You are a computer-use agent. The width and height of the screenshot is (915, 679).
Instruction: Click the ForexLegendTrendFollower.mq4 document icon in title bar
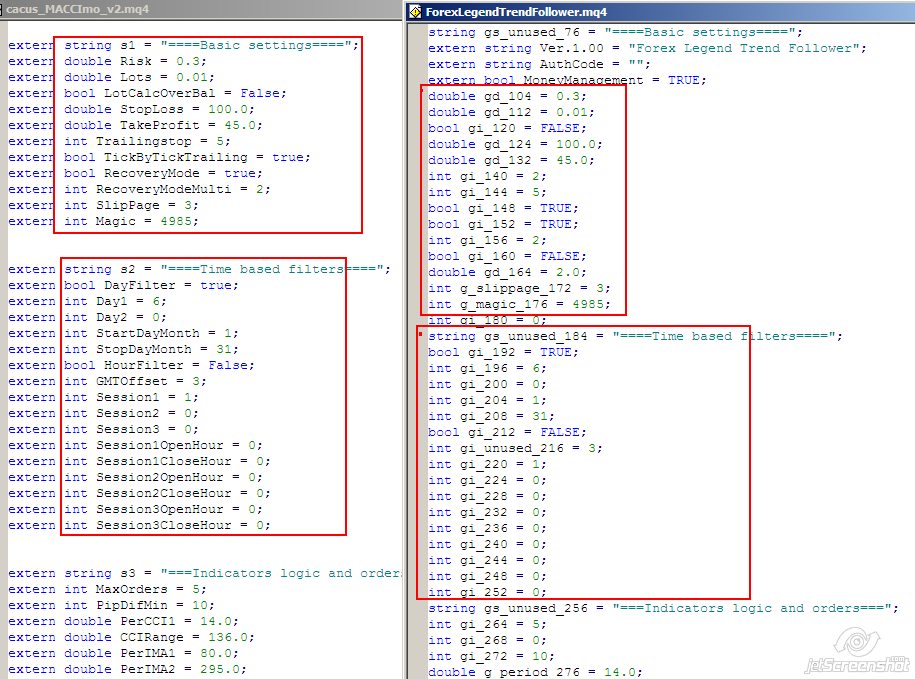pos(415,11)
